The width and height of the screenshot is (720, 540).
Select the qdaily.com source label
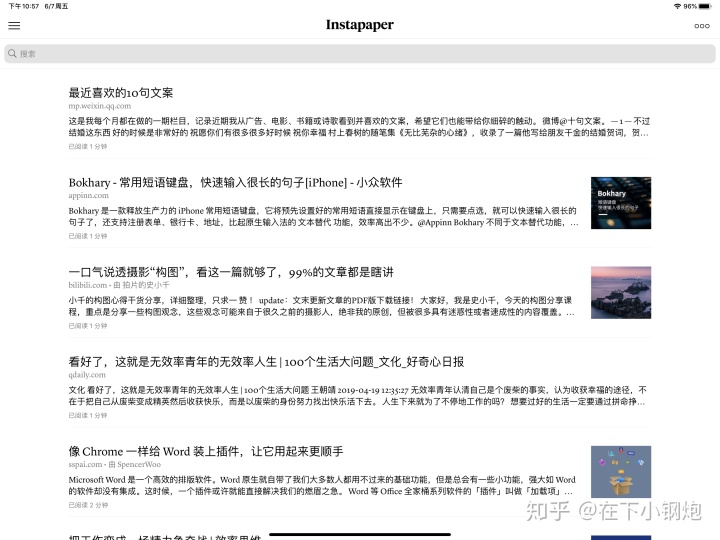(87, 375)
